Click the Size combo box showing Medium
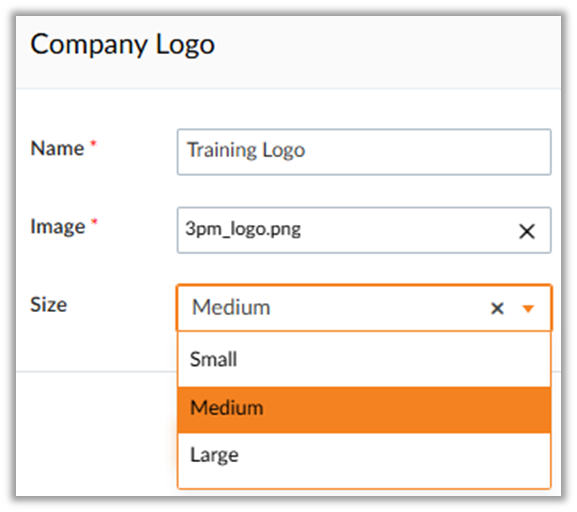The height and width of the screenshot is (512, 577). 364,308
